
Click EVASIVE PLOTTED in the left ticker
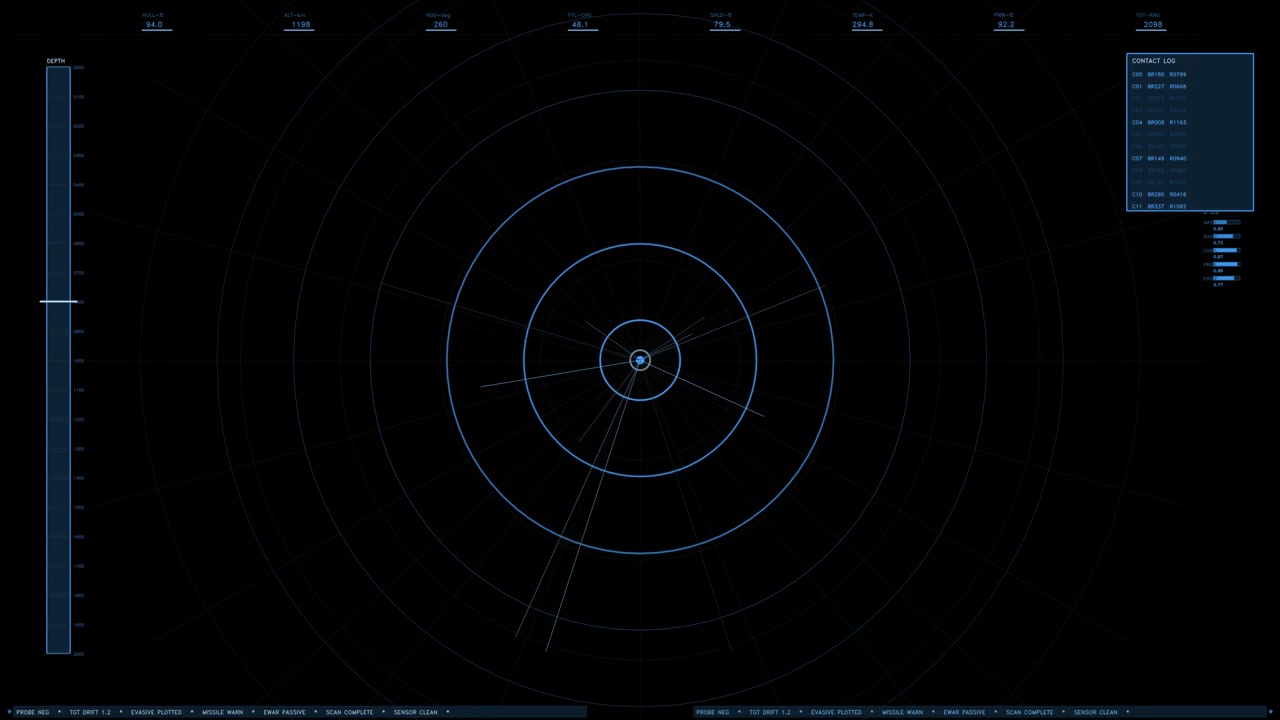coord(156,712)
